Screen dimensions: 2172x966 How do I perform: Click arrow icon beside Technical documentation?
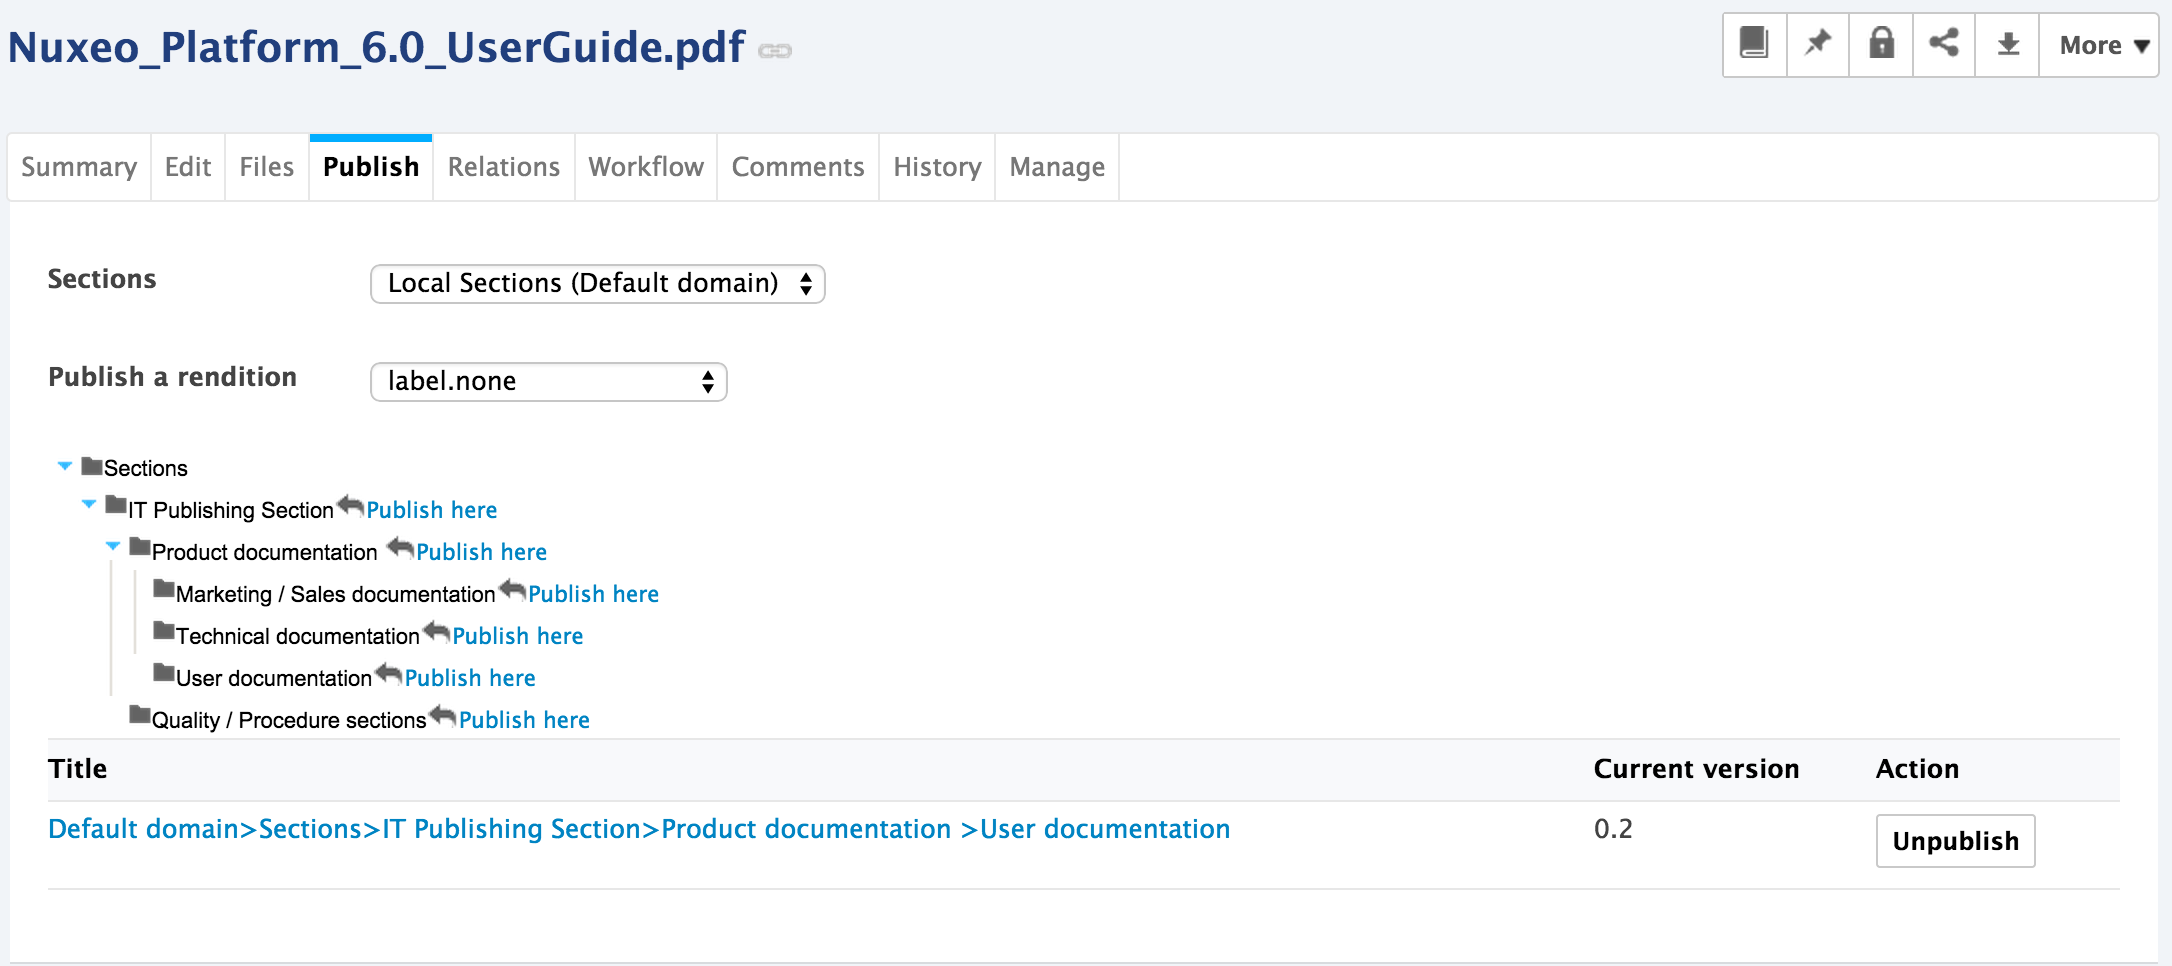tap(436, 632)
